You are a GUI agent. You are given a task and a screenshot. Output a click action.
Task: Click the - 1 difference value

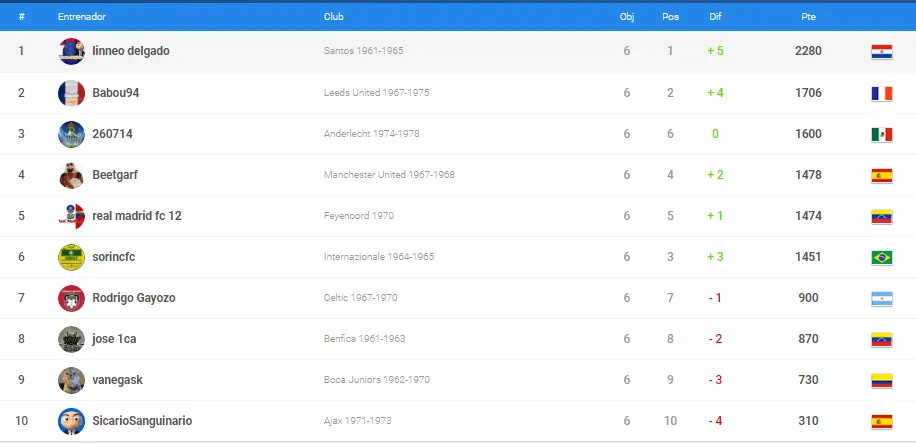[716, 298]
